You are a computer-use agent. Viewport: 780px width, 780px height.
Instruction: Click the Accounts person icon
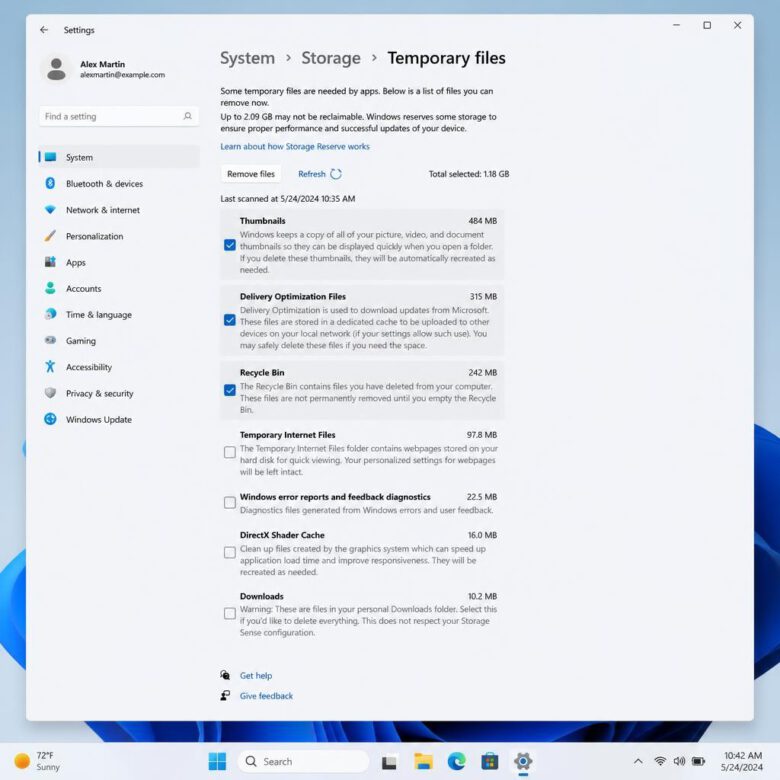point(50,288)
